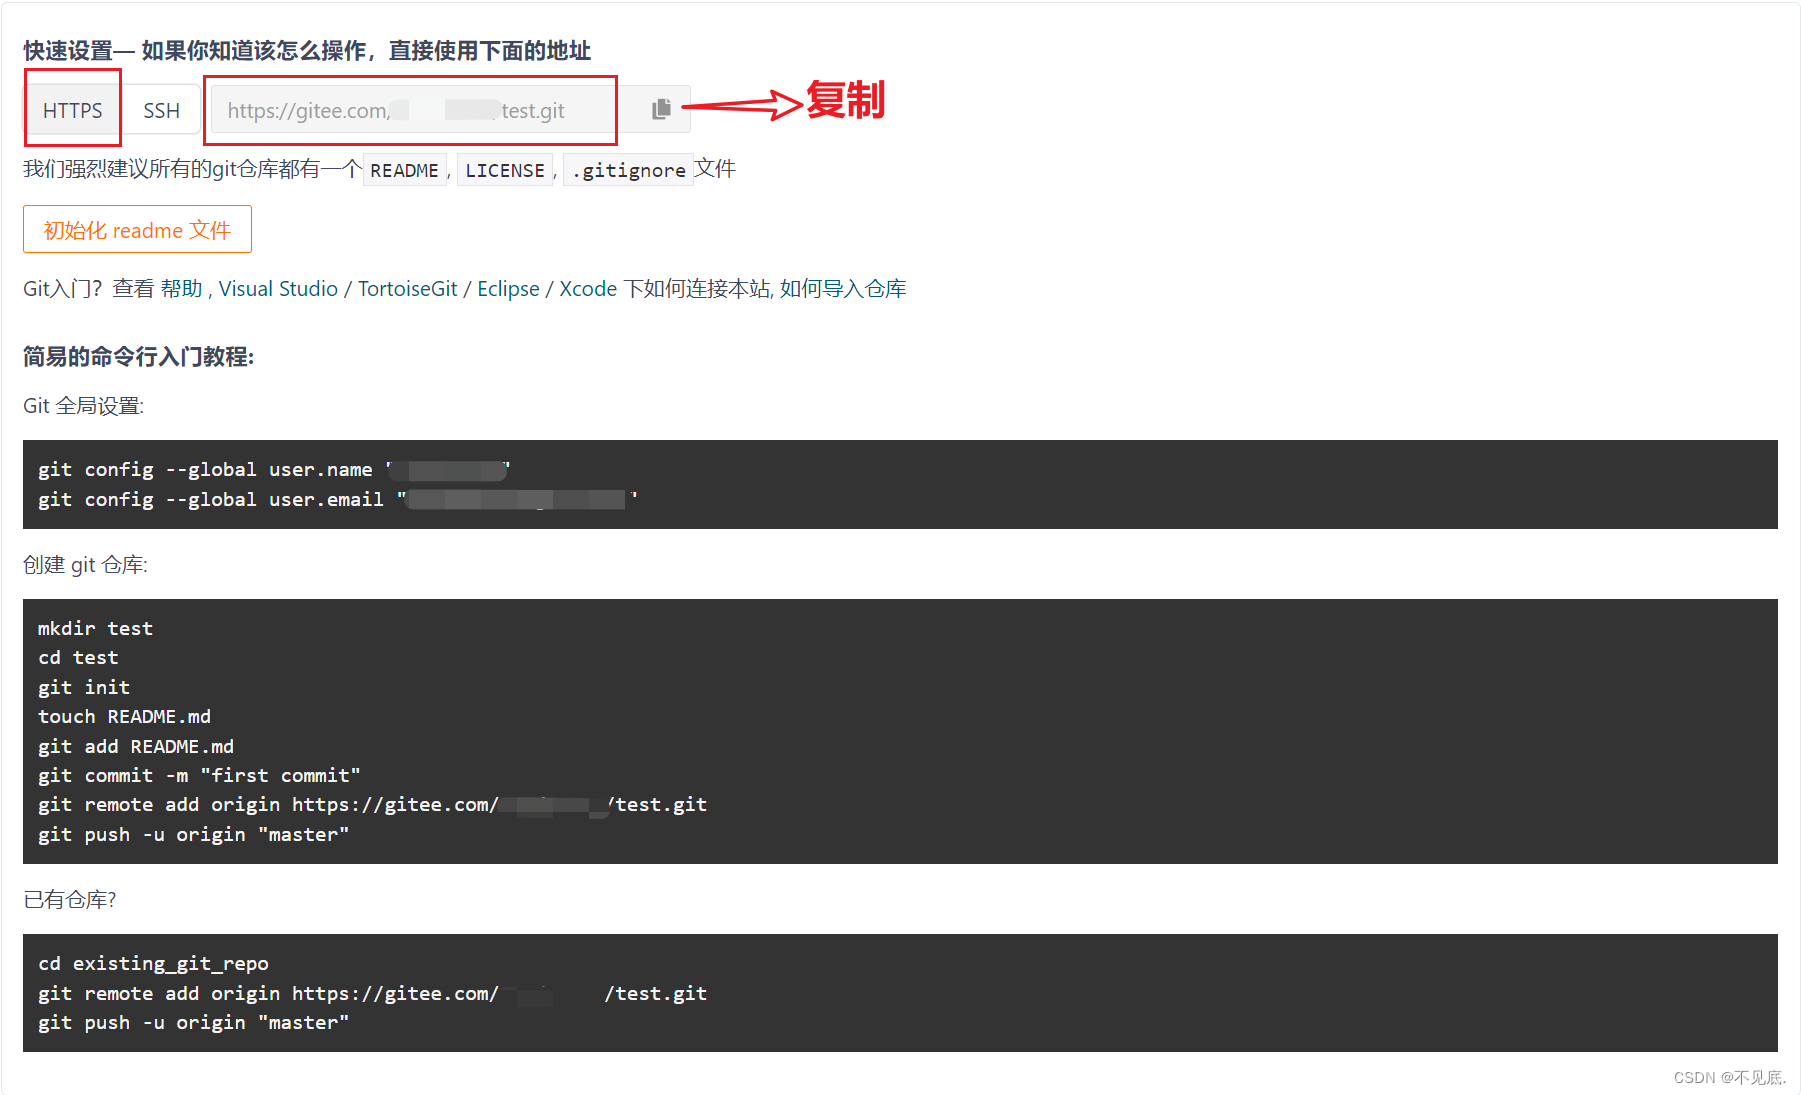Screen dimensions: 1801x1095
Task: Select the HTTPS protocol tab
Action: (73, 110)
